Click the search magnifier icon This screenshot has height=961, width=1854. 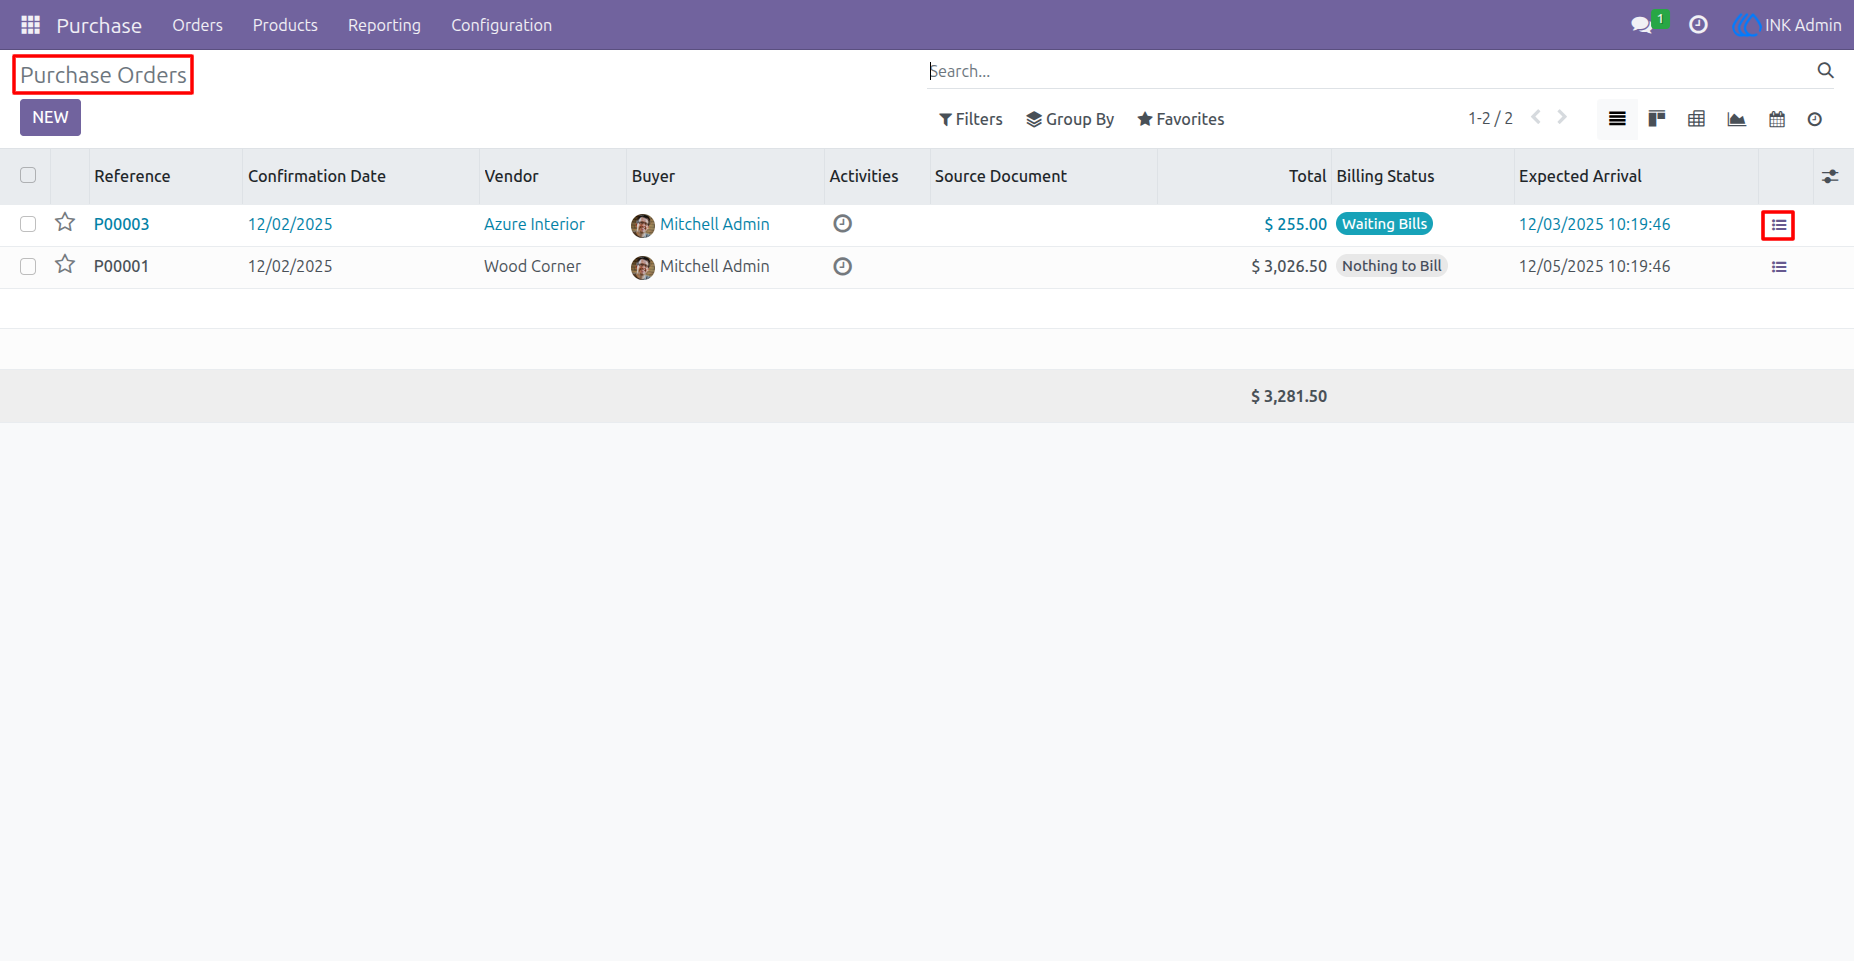(x=1825, y=71)
